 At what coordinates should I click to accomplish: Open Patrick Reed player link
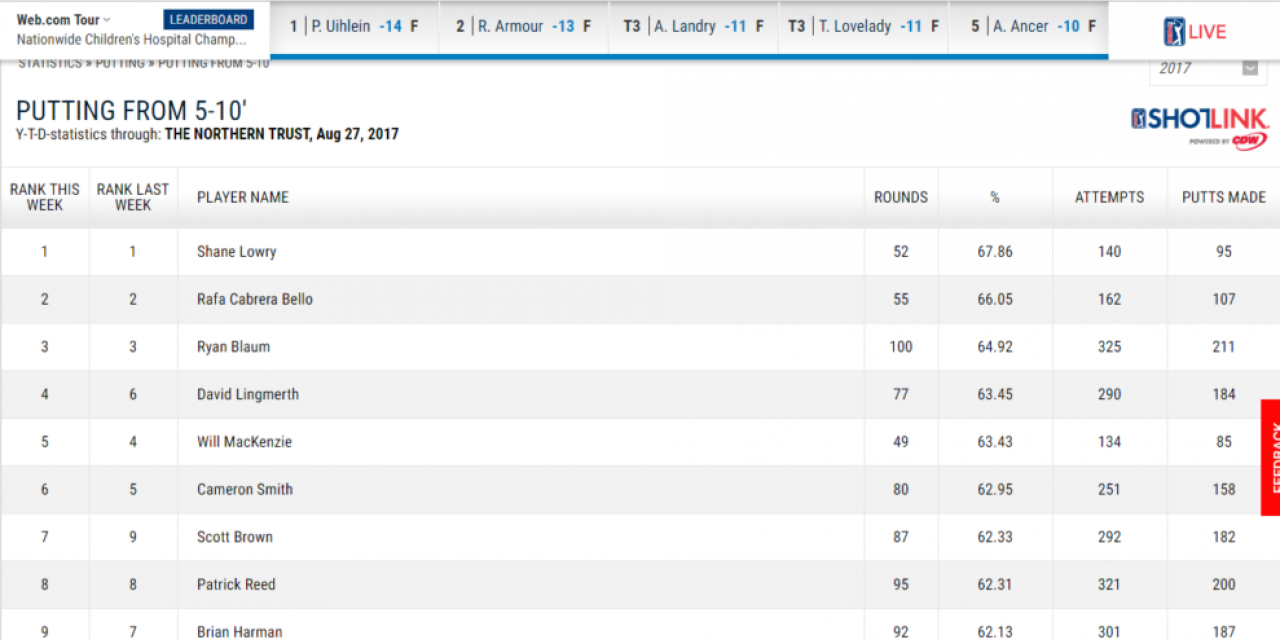click(x=235, y=584)
